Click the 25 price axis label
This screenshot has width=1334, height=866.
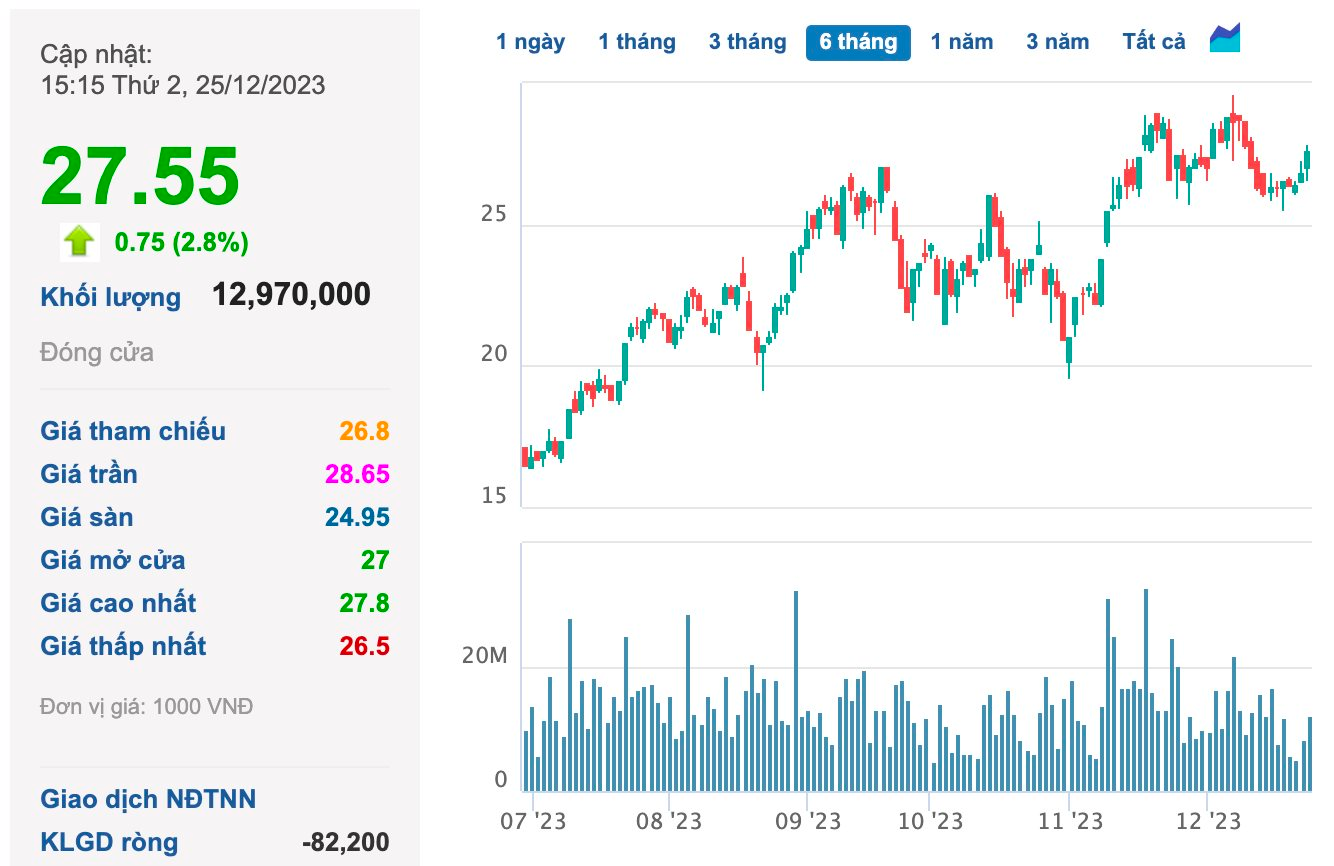pos(494,214)
